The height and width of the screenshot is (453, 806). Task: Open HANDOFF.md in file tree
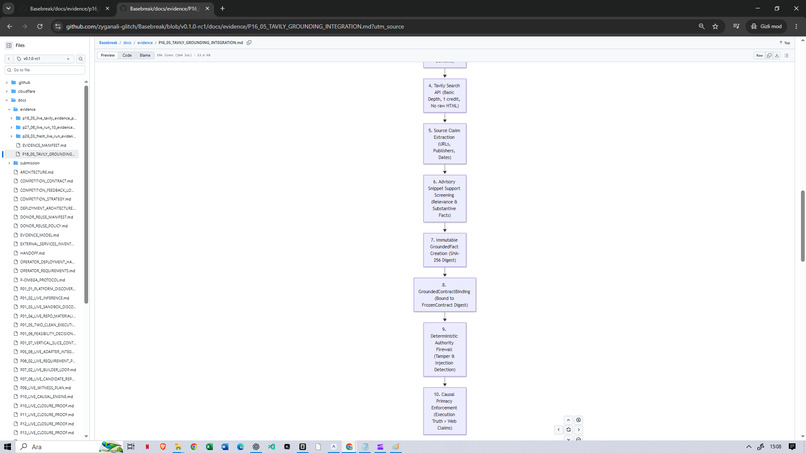click(32, 253)
